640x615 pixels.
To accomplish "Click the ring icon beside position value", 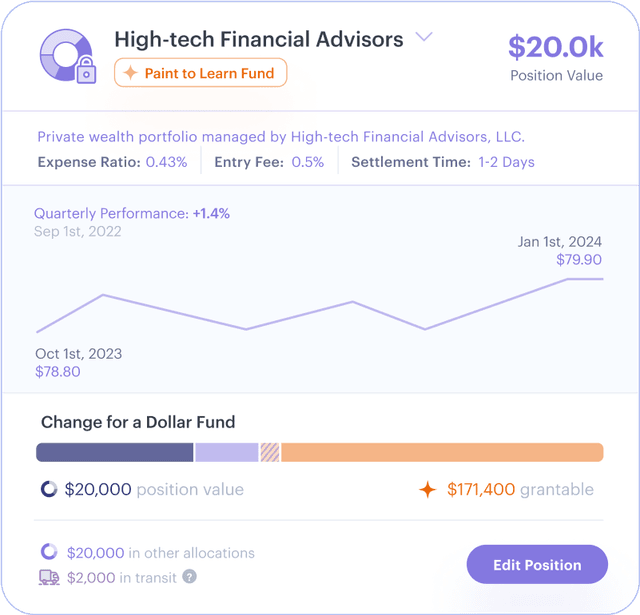I will (48, 490).
